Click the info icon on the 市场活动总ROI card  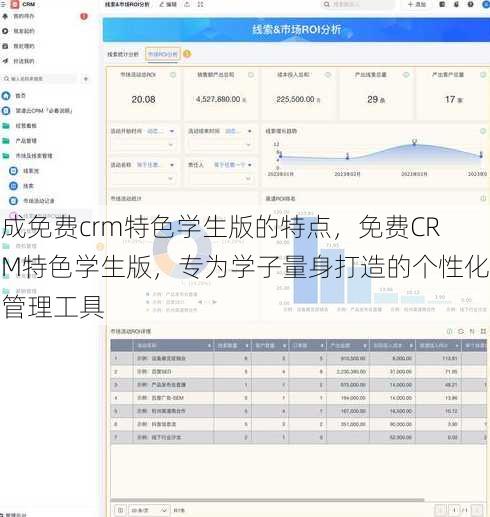click(173, 75)
